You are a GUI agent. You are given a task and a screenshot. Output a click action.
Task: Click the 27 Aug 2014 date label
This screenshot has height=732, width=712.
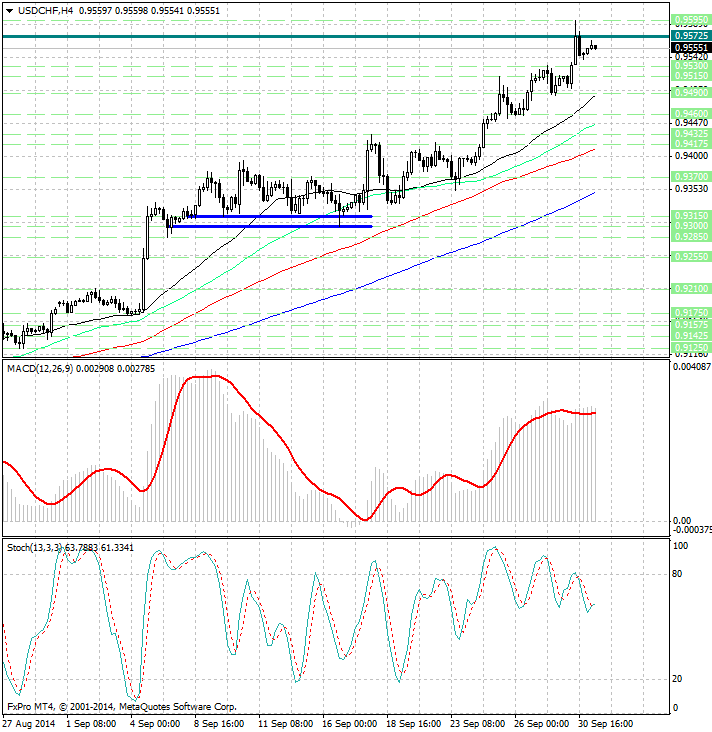pos(28,723)
